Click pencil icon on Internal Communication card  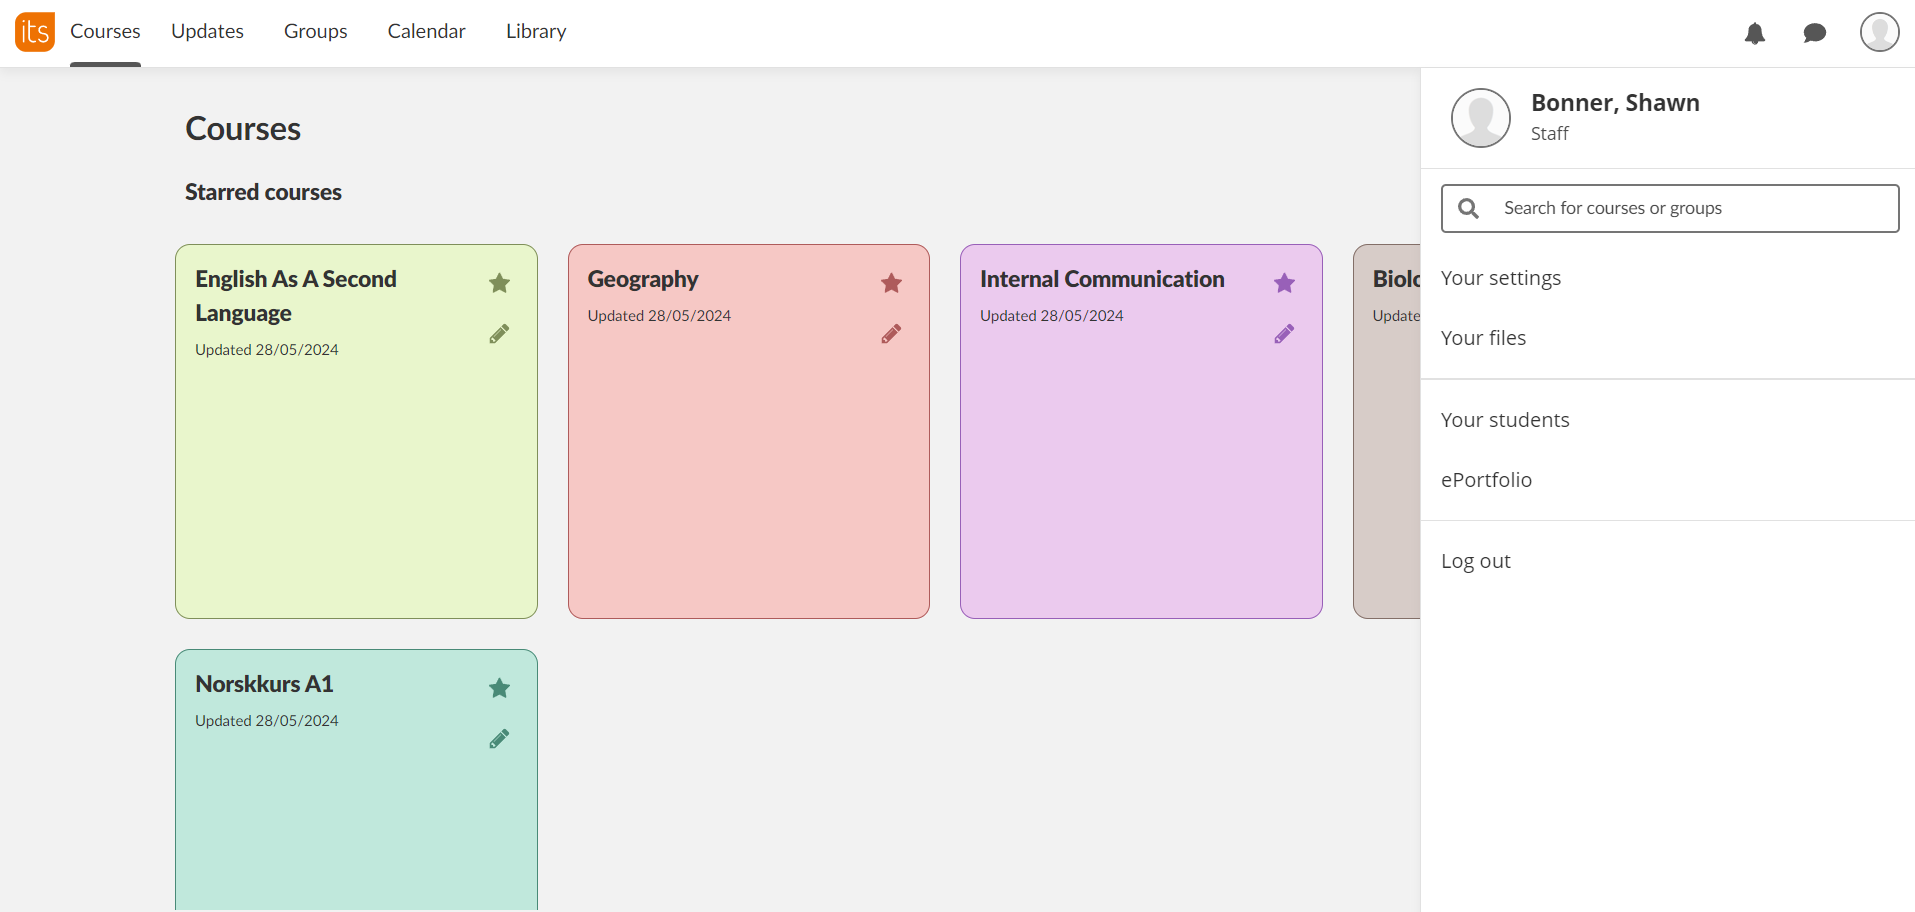pyautogui.click(x=1284, y=334)
